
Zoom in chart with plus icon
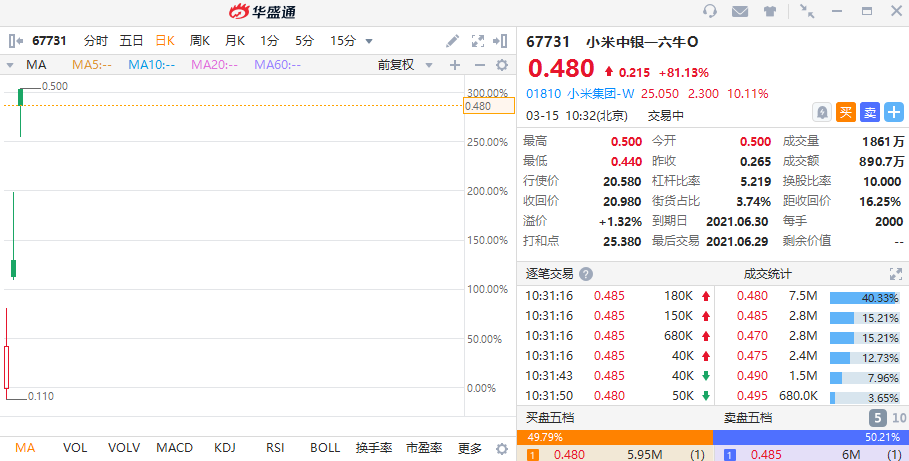click(455, 65)
